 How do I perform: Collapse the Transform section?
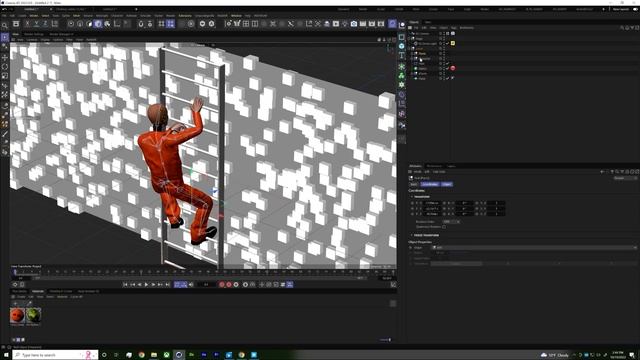click(x=411, y=197)
